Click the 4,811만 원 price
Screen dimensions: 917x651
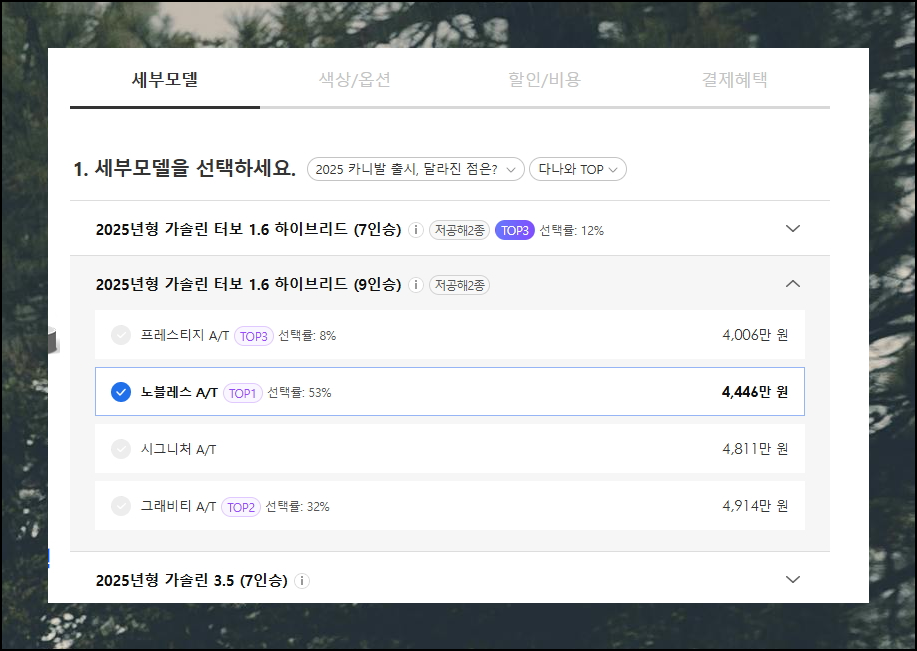755,449
